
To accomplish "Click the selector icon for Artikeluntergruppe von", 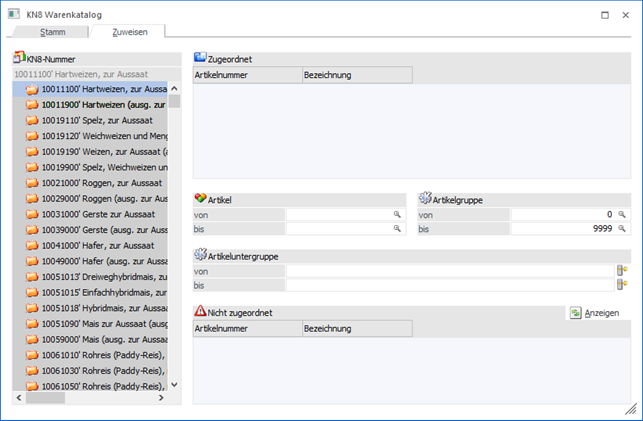I will pos(622,271).
